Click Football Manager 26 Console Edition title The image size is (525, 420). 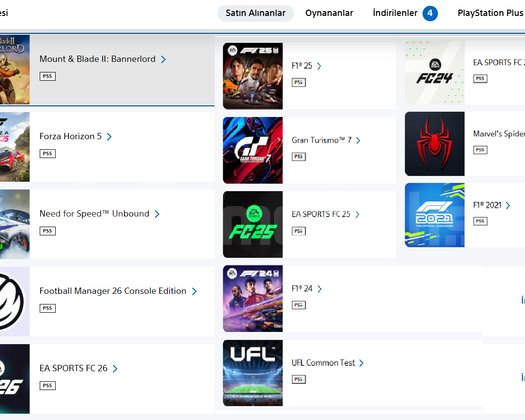[x=113, y=291]
